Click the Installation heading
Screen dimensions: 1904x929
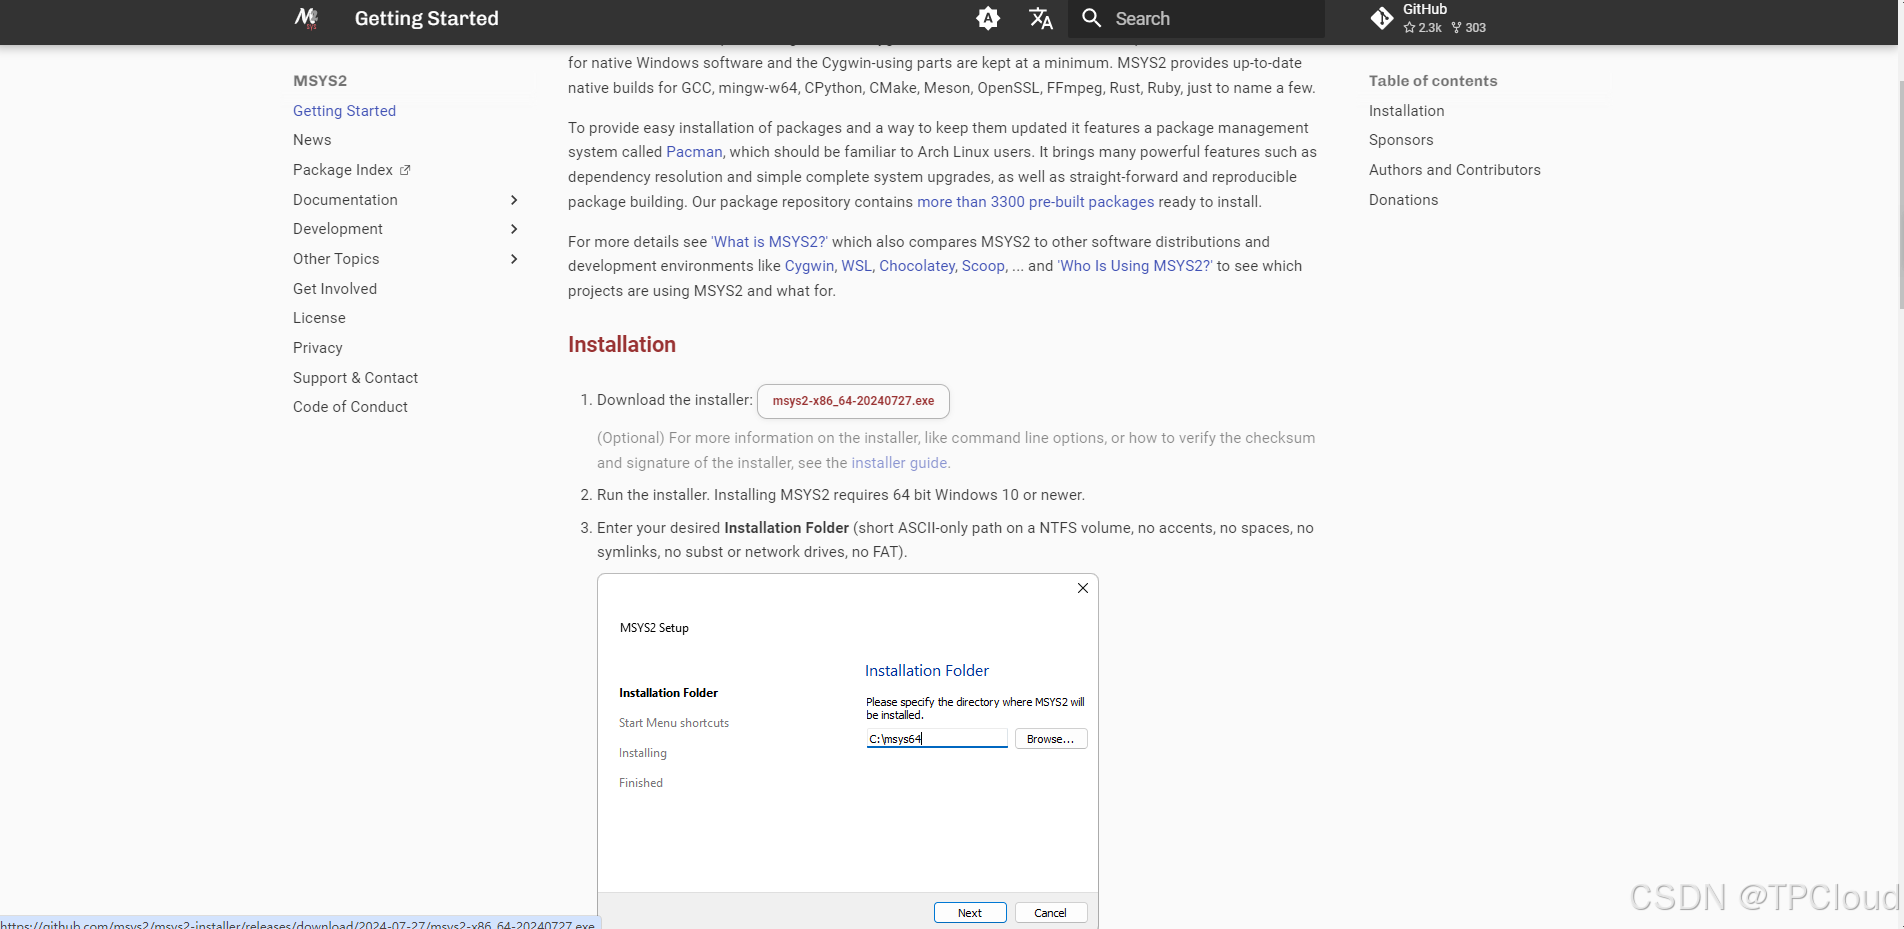tap(622, 344)
